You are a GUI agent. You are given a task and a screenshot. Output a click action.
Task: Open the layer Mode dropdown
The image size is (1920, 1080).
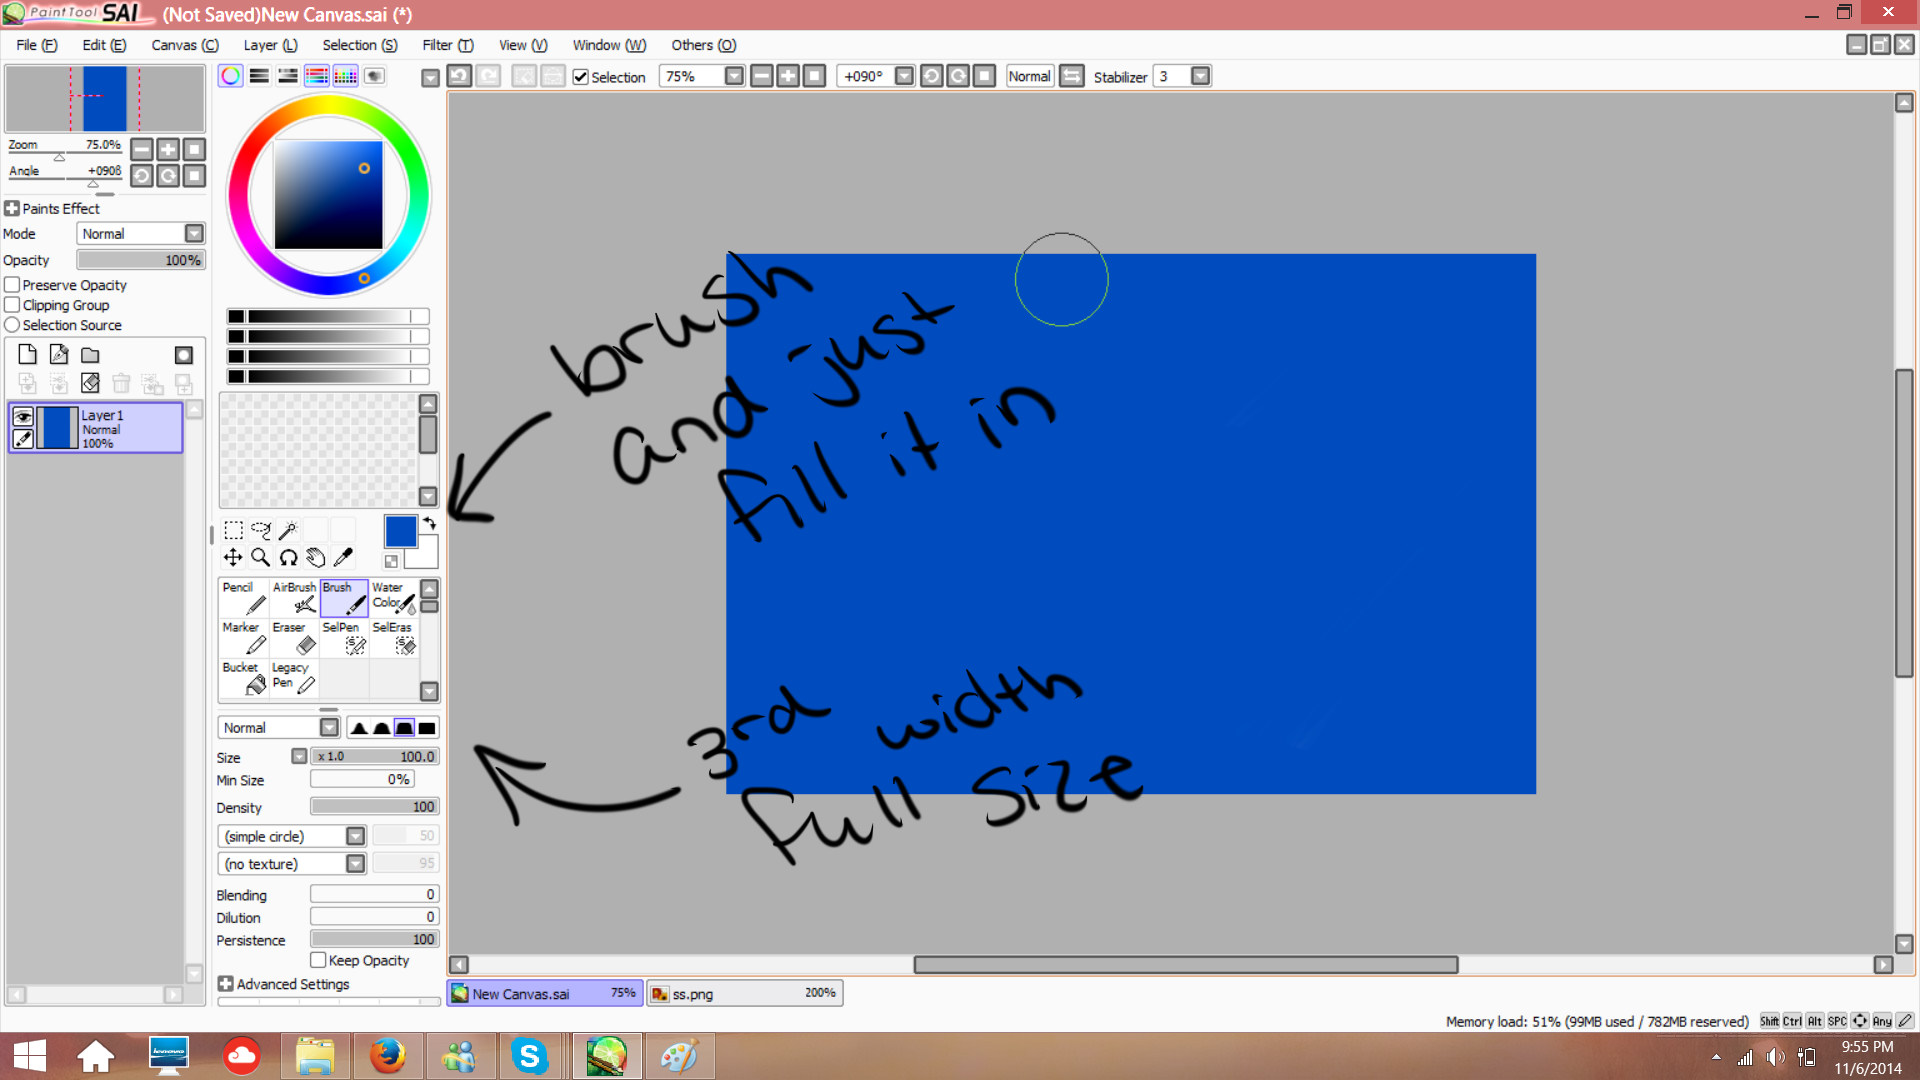[x=194, y=233]
